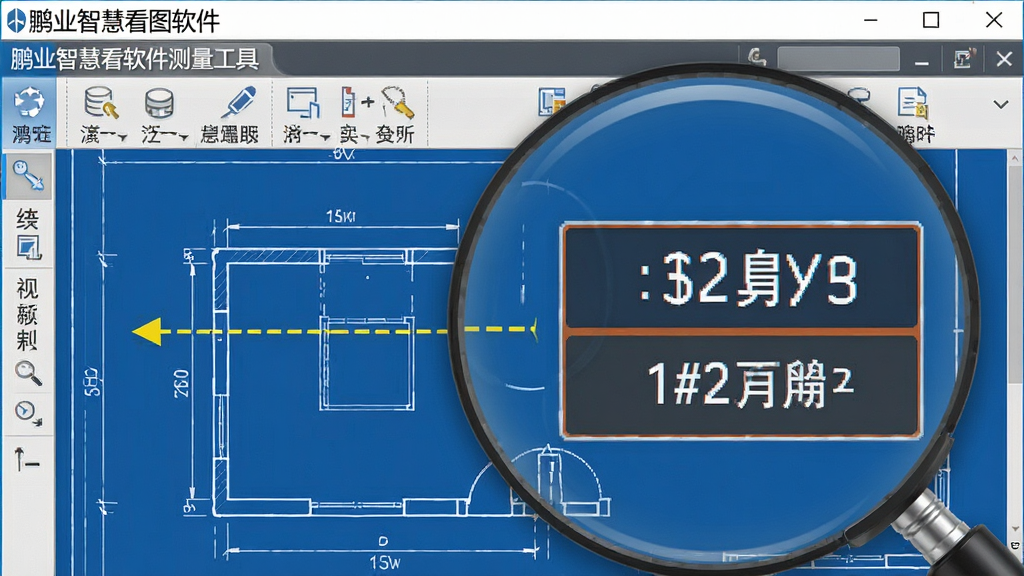Click the ribbon plus sign between ruler and key
This screenshot has height=576, width=1024.
[368, 101]
